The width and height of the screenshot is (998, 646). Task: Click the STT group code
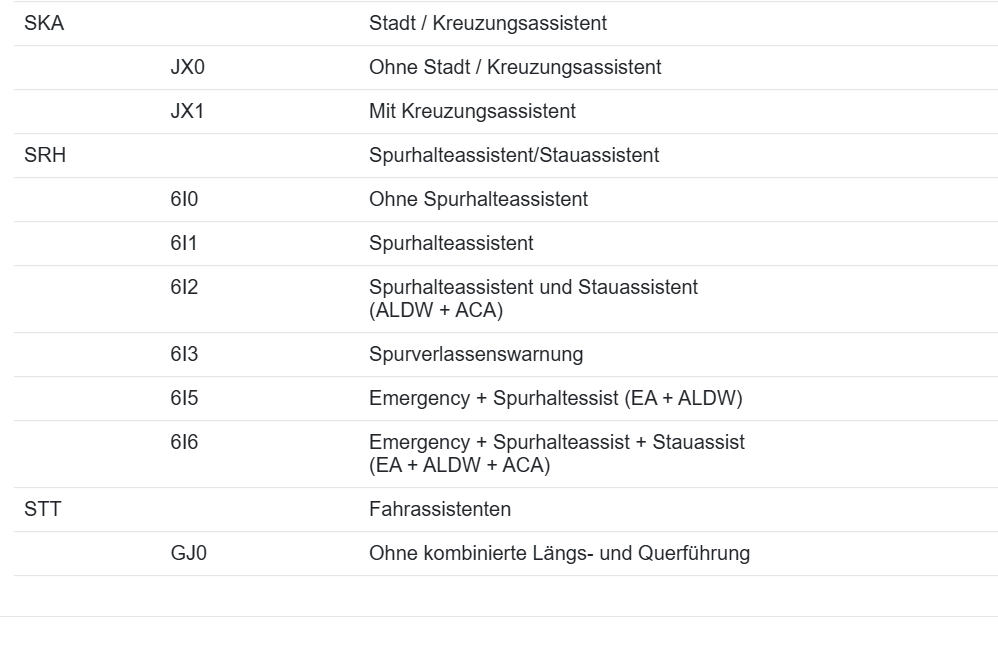[42, 510]
